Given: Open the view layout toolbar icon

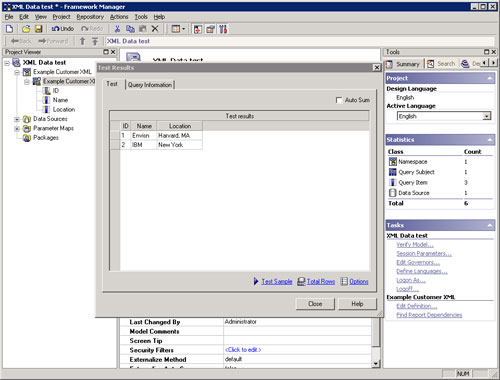Looking at the screenshot, I should pos(175,29).
